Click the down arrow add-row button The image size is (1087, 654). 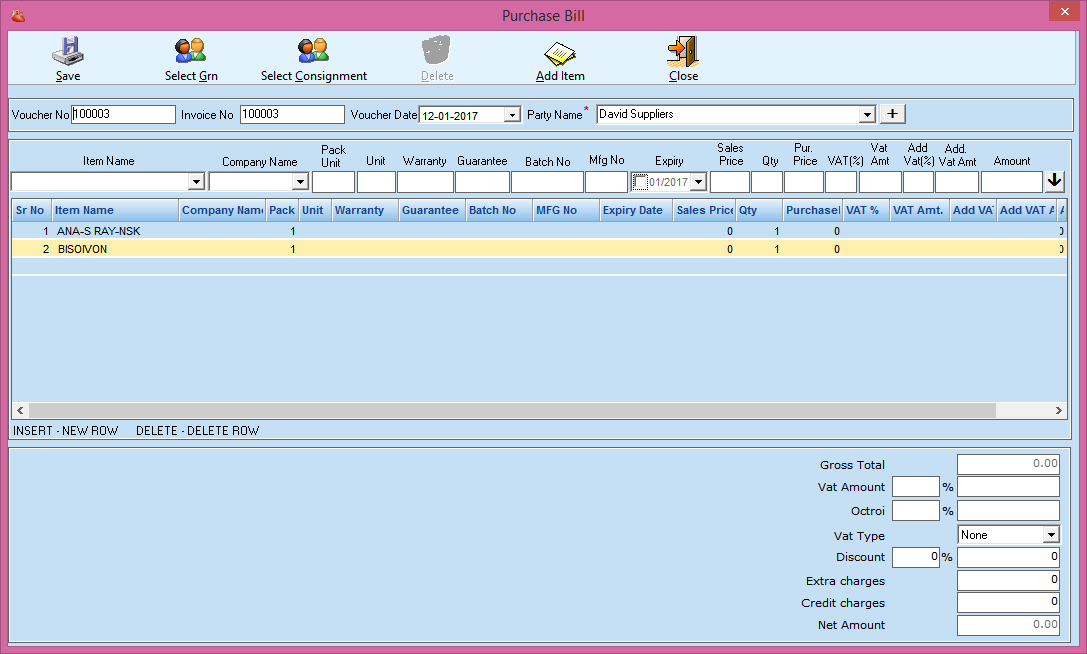coord(1055,181)
